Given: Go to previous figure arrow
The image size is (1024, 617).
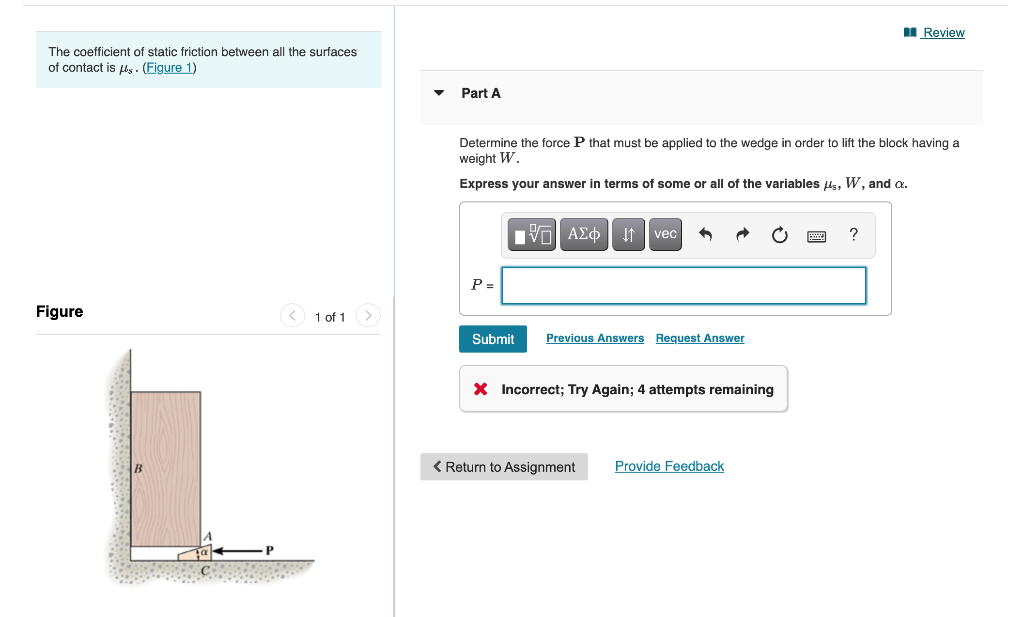Looking at the screenshot, I should tap(293, 316).
